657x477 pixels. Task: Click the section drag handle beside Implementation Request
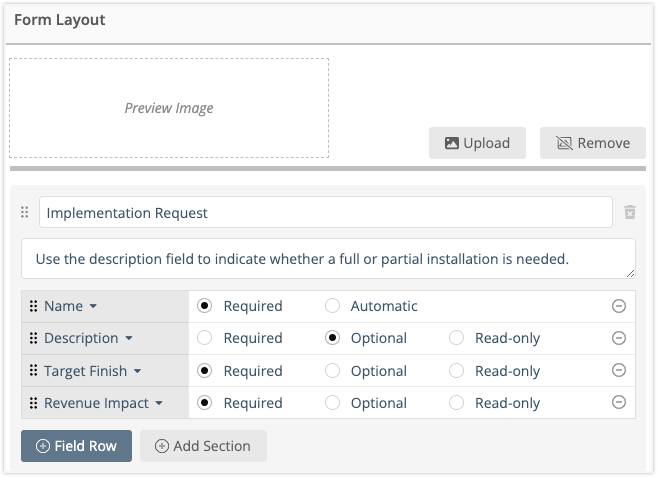25,213
